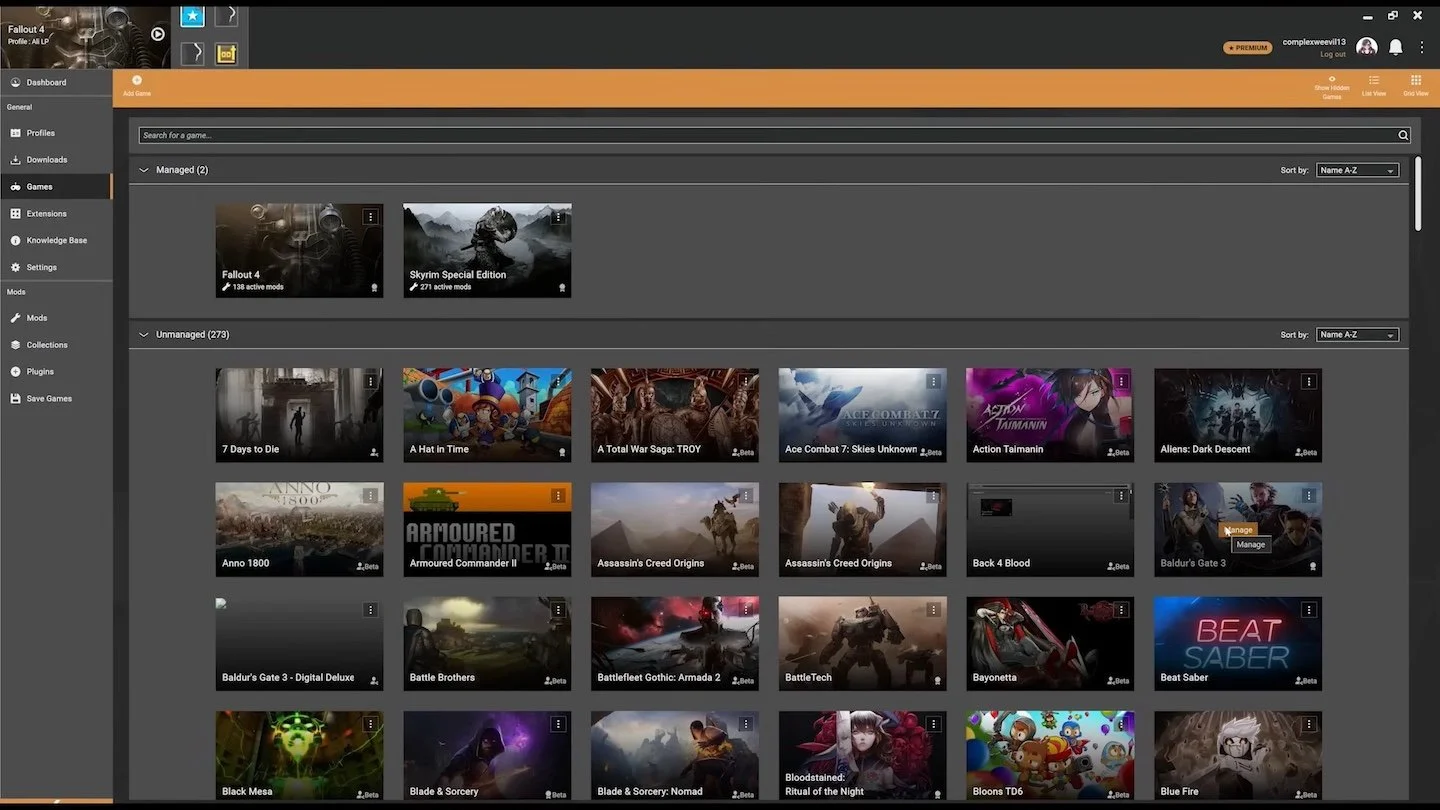Add a new game with Add Game
Image resolution: width=1440 pixels, height=810 pixels.
[x=137, y=86]
